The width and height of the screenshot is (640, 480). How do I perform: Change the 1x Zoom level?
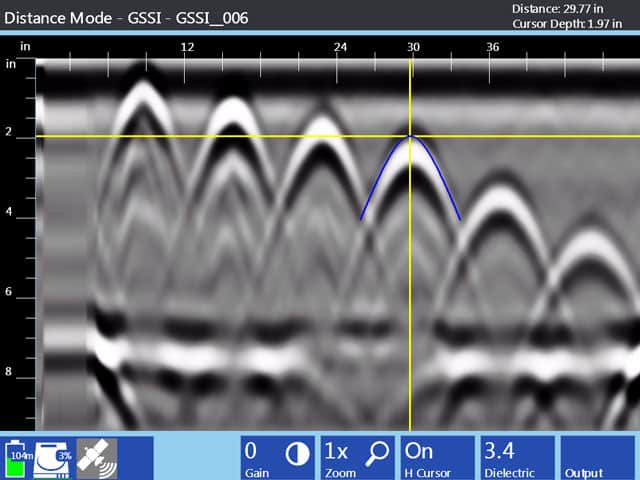pyautogui.click(x=336, y=451)
